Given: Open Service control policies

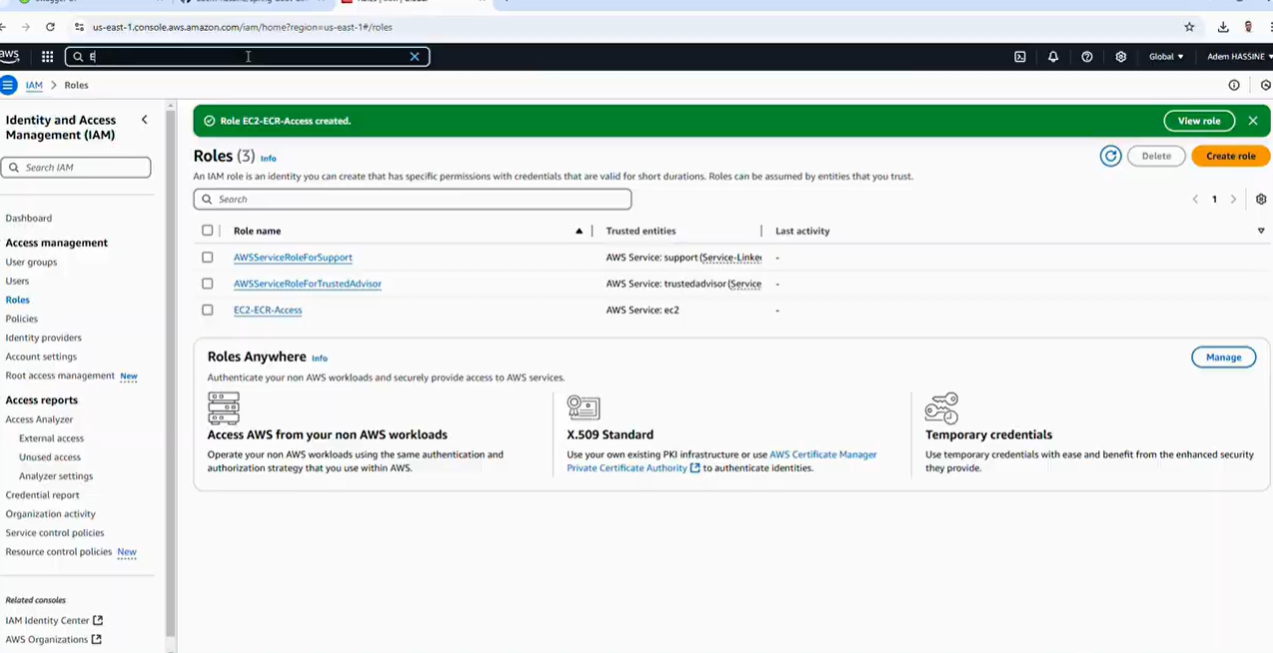Looking at the screenshot, I should click(x=55, y=534).
